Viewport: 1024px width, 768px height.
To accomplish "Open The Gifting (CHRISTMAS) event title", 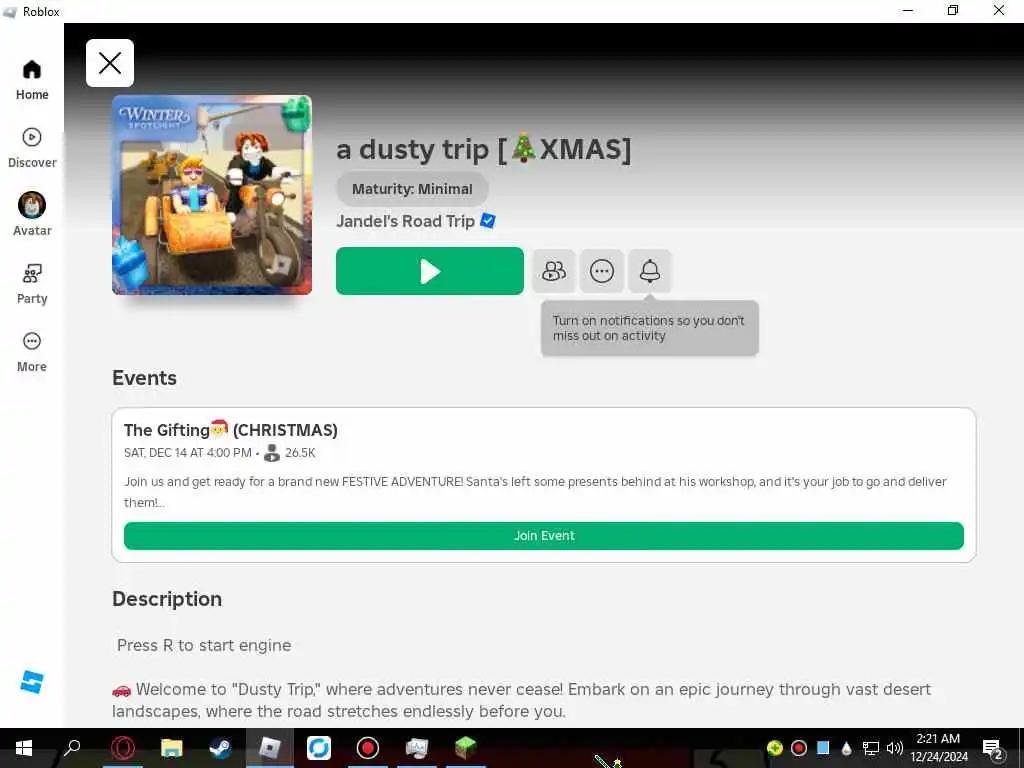I will (231, 430).
